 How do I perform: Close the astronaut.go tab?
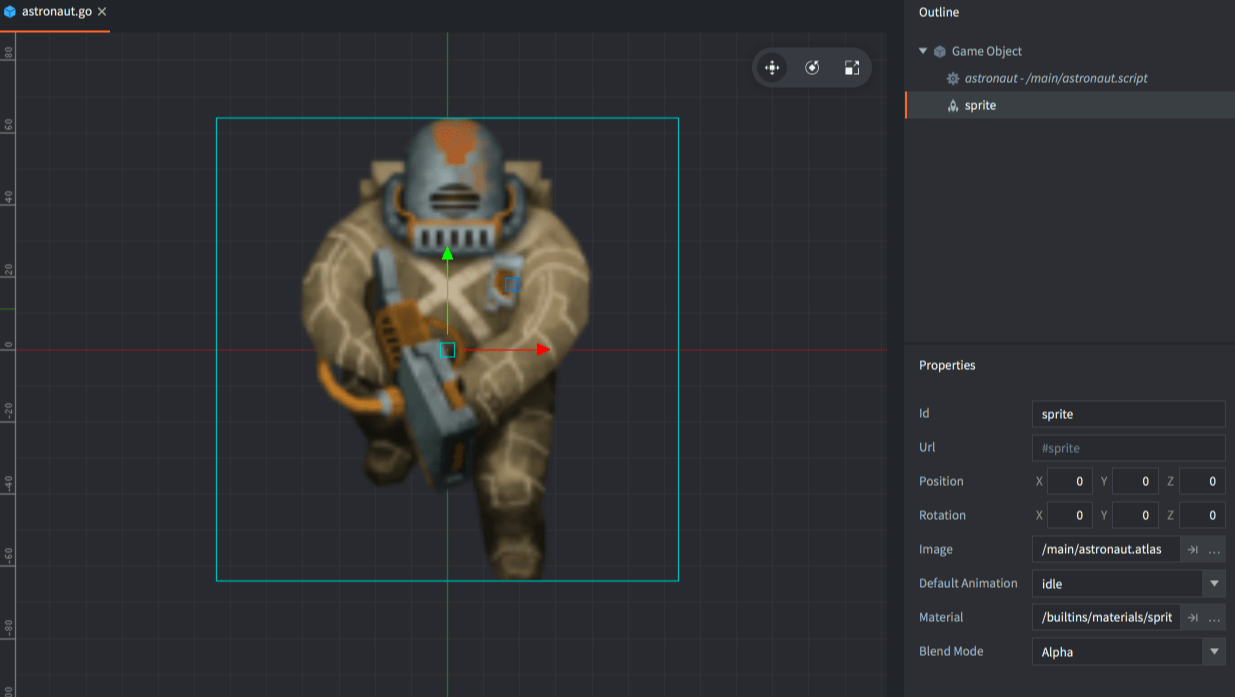(102, 12)
